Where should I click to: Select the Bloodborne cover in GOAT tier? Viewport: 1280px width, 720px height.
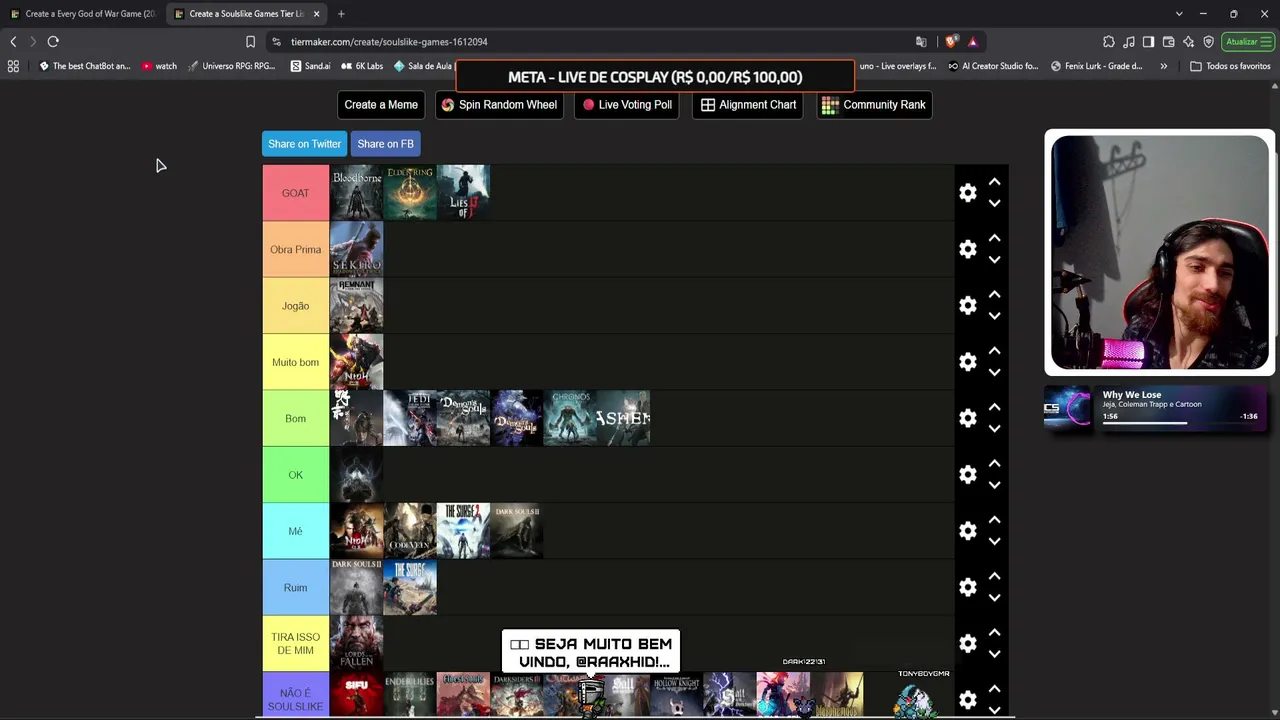357,193
